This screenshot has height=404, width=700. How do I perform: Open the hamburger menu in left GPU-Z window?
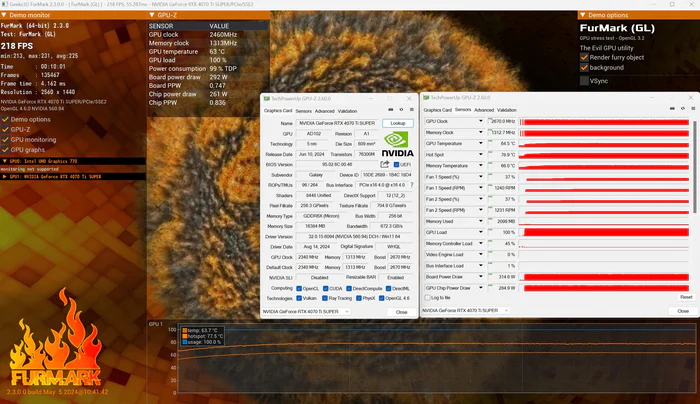[x=412, y=109]
